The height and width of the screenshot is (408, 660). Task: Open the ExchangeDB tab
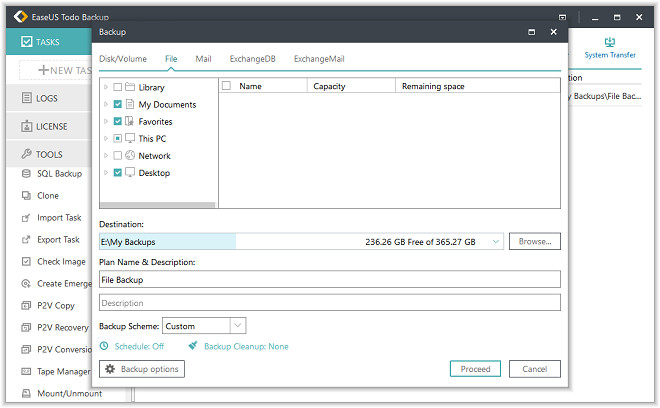click(x=253, y=59)
